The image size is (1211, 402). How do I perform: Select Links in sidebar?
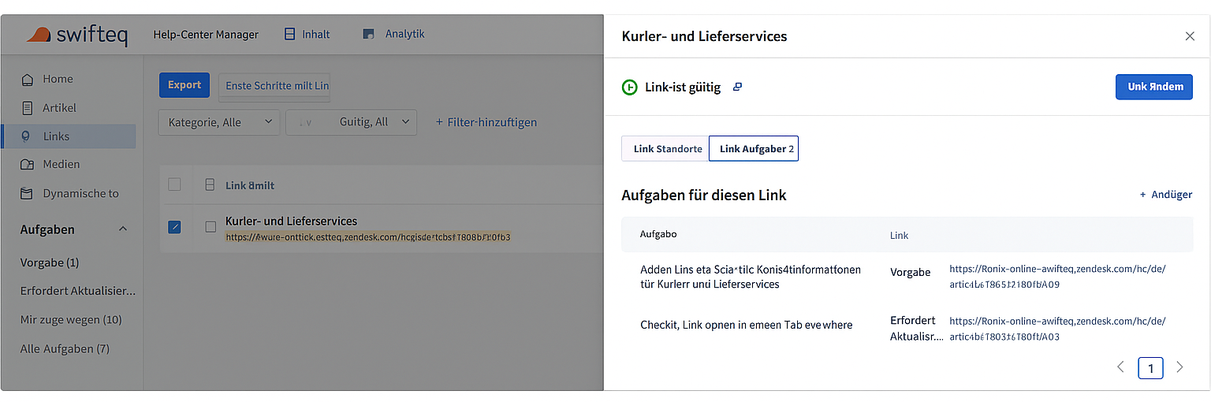click(x=68, y=136)
